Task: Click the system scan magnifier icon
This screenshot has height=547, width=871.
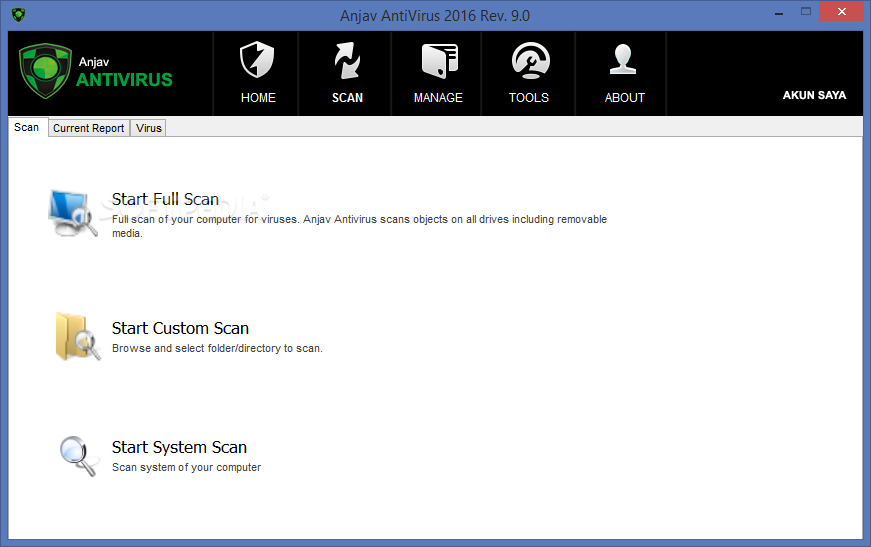Action: 78,456
